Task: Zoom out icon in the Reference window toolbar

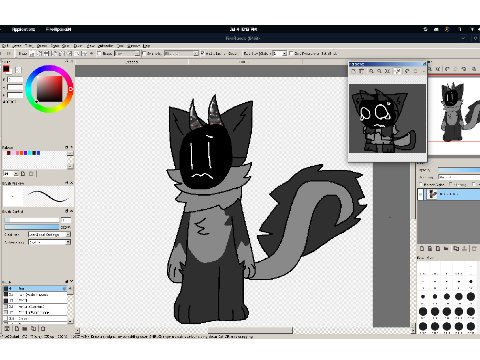Action: pyautogui.click(x=379, y=71)
